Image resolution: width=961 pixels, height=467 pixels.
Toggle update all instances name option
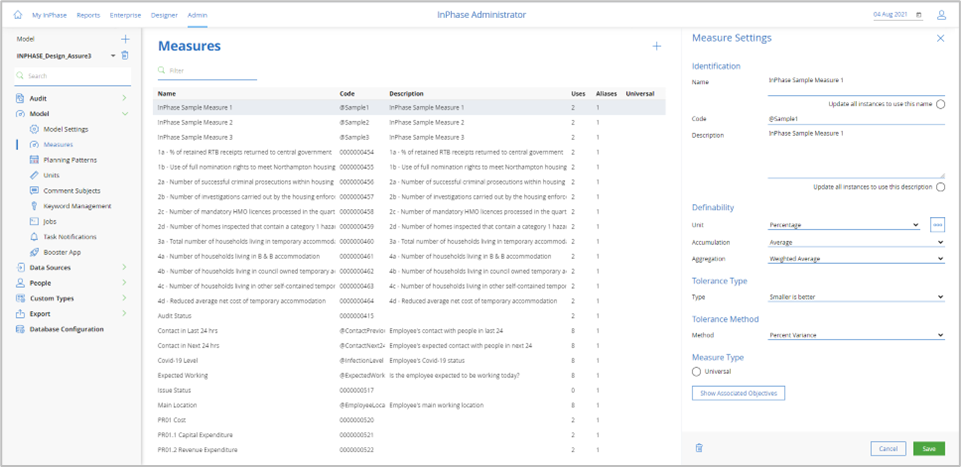click(940, 104)
